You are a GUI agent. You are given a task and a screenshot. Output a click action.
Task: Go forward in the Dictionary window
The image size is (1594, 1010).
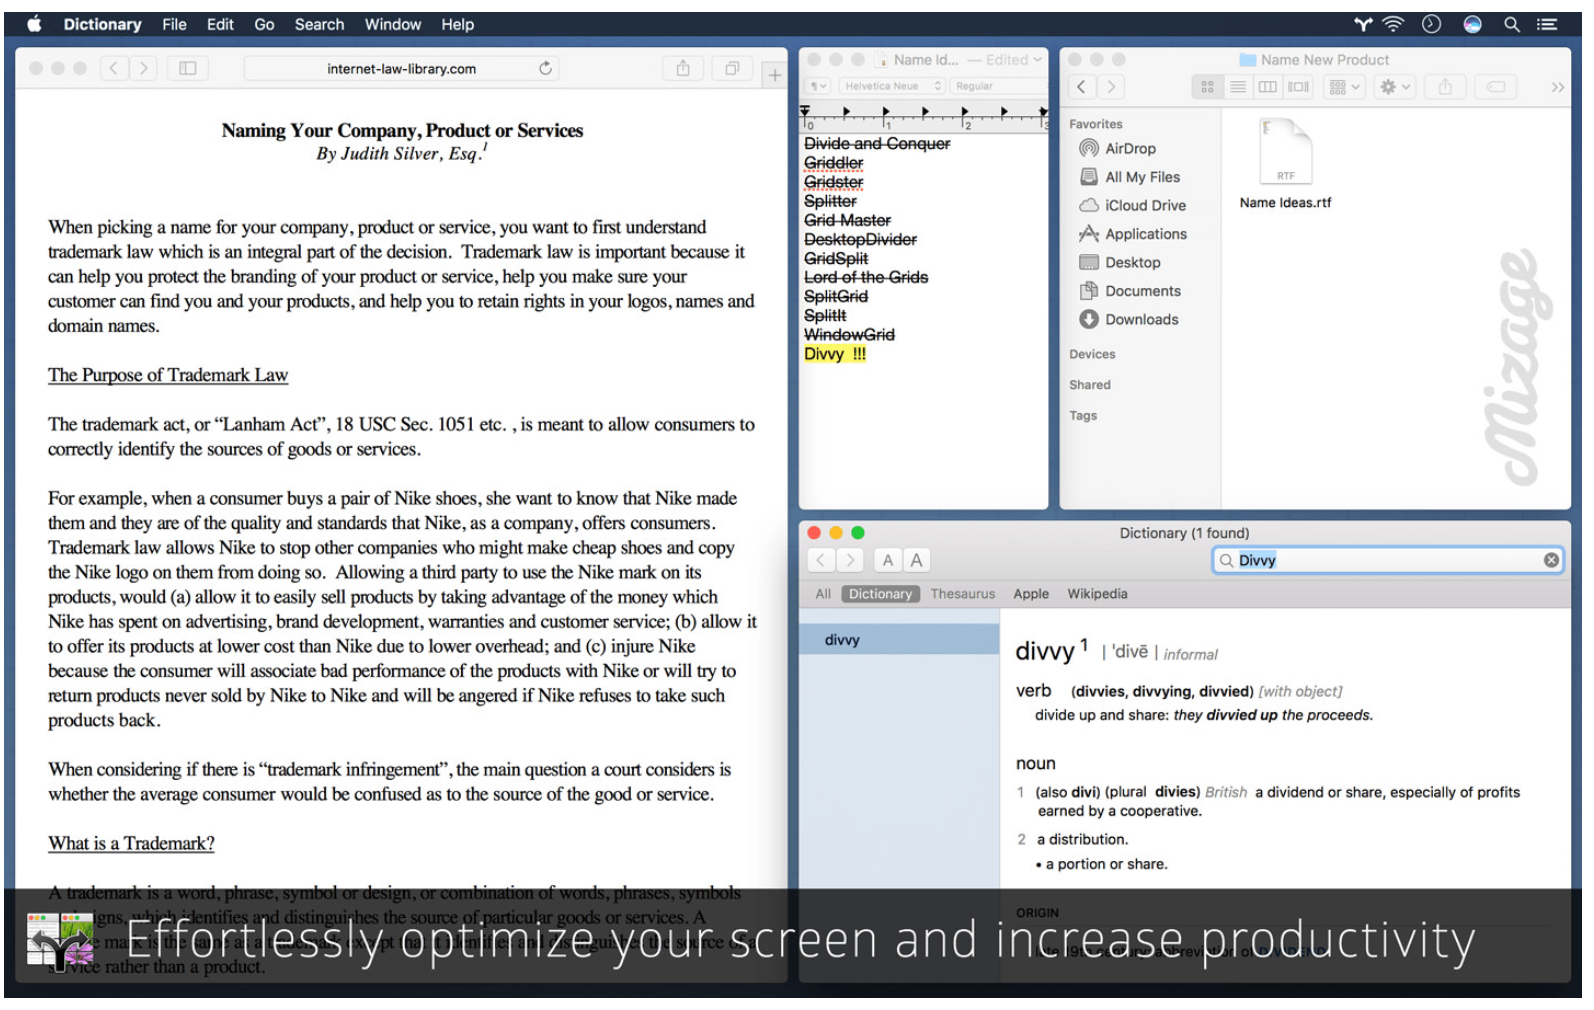[x=850, y=560]
